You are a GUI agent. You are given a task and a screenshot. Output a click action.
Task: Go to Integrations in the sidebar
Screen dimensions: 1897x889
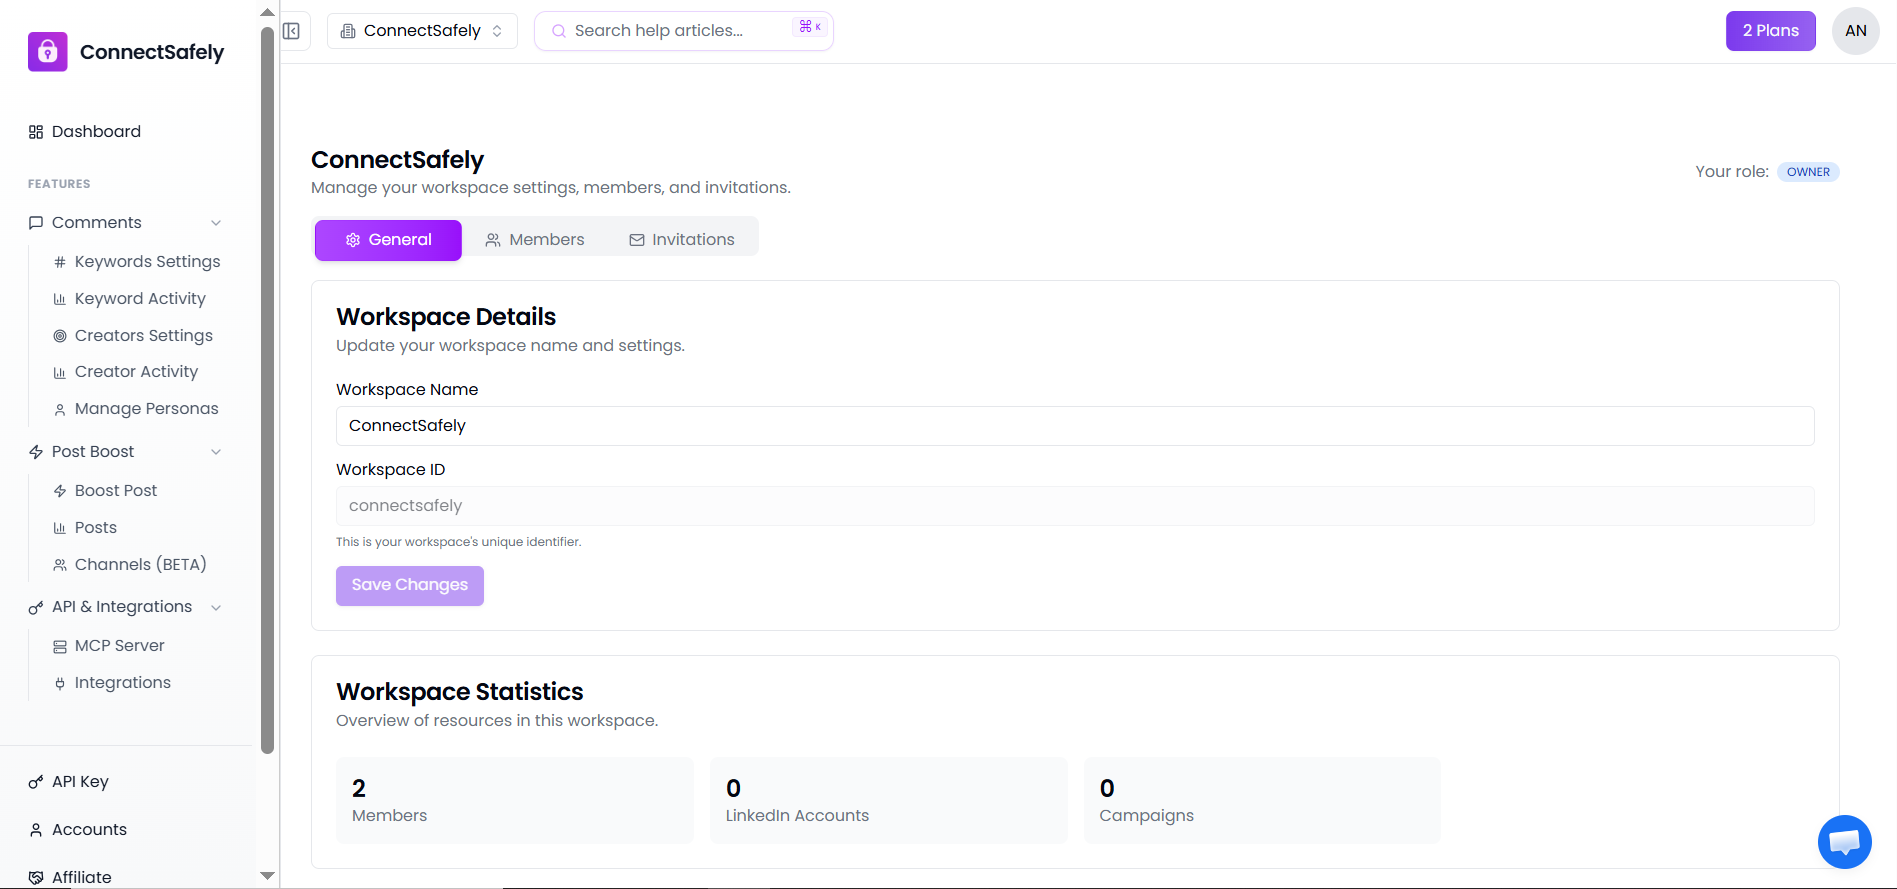(x=122, y=683)
